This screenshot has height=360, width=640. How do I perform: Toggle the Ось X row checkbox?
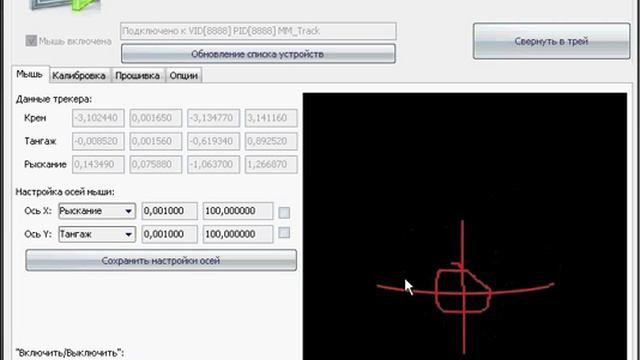(284, 212)
